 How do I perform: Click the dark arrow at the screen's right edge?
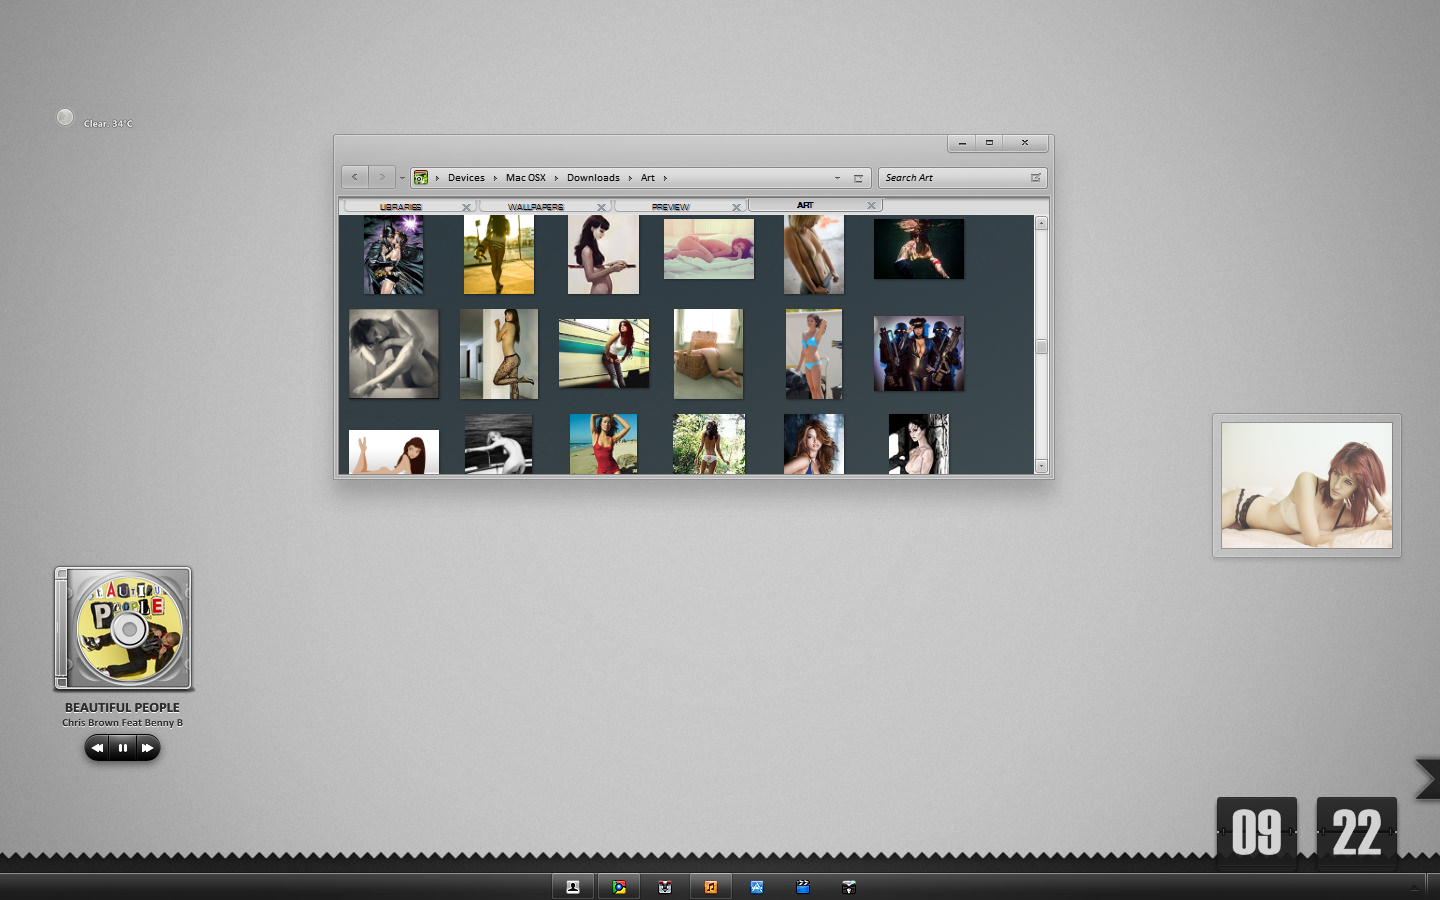[x=1427, y=779]
